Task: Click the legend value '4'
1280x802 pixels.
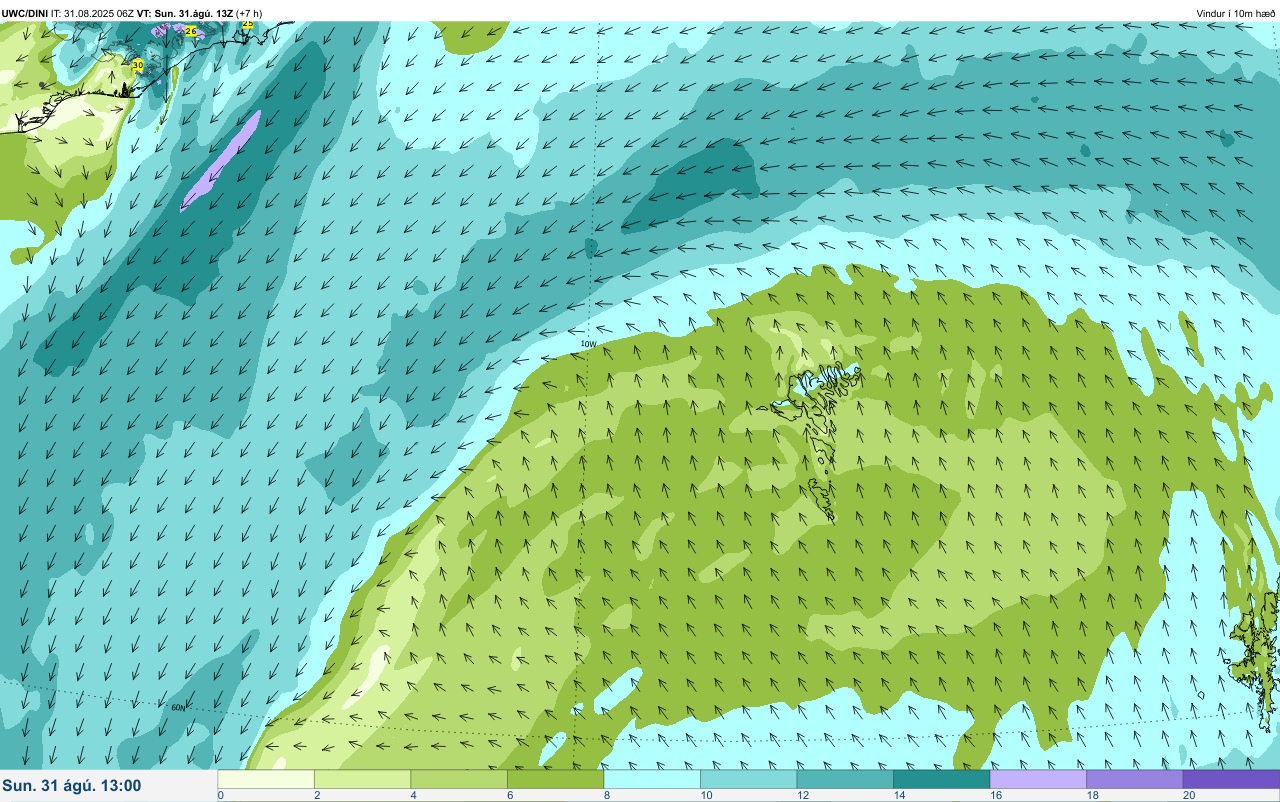Action: click(412, 795)
